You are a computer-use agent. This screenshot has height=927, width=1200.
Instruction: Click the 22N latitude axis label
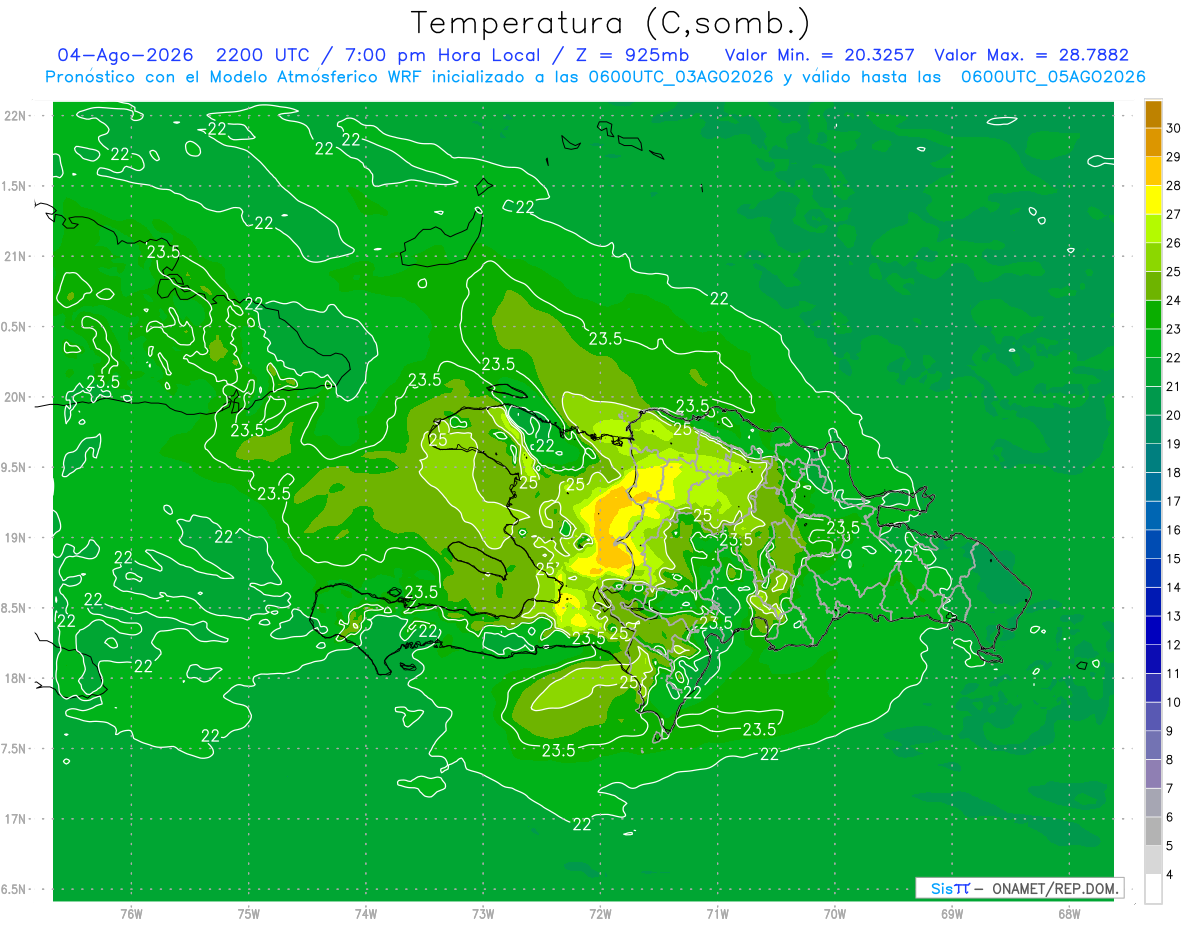point(15,116)
